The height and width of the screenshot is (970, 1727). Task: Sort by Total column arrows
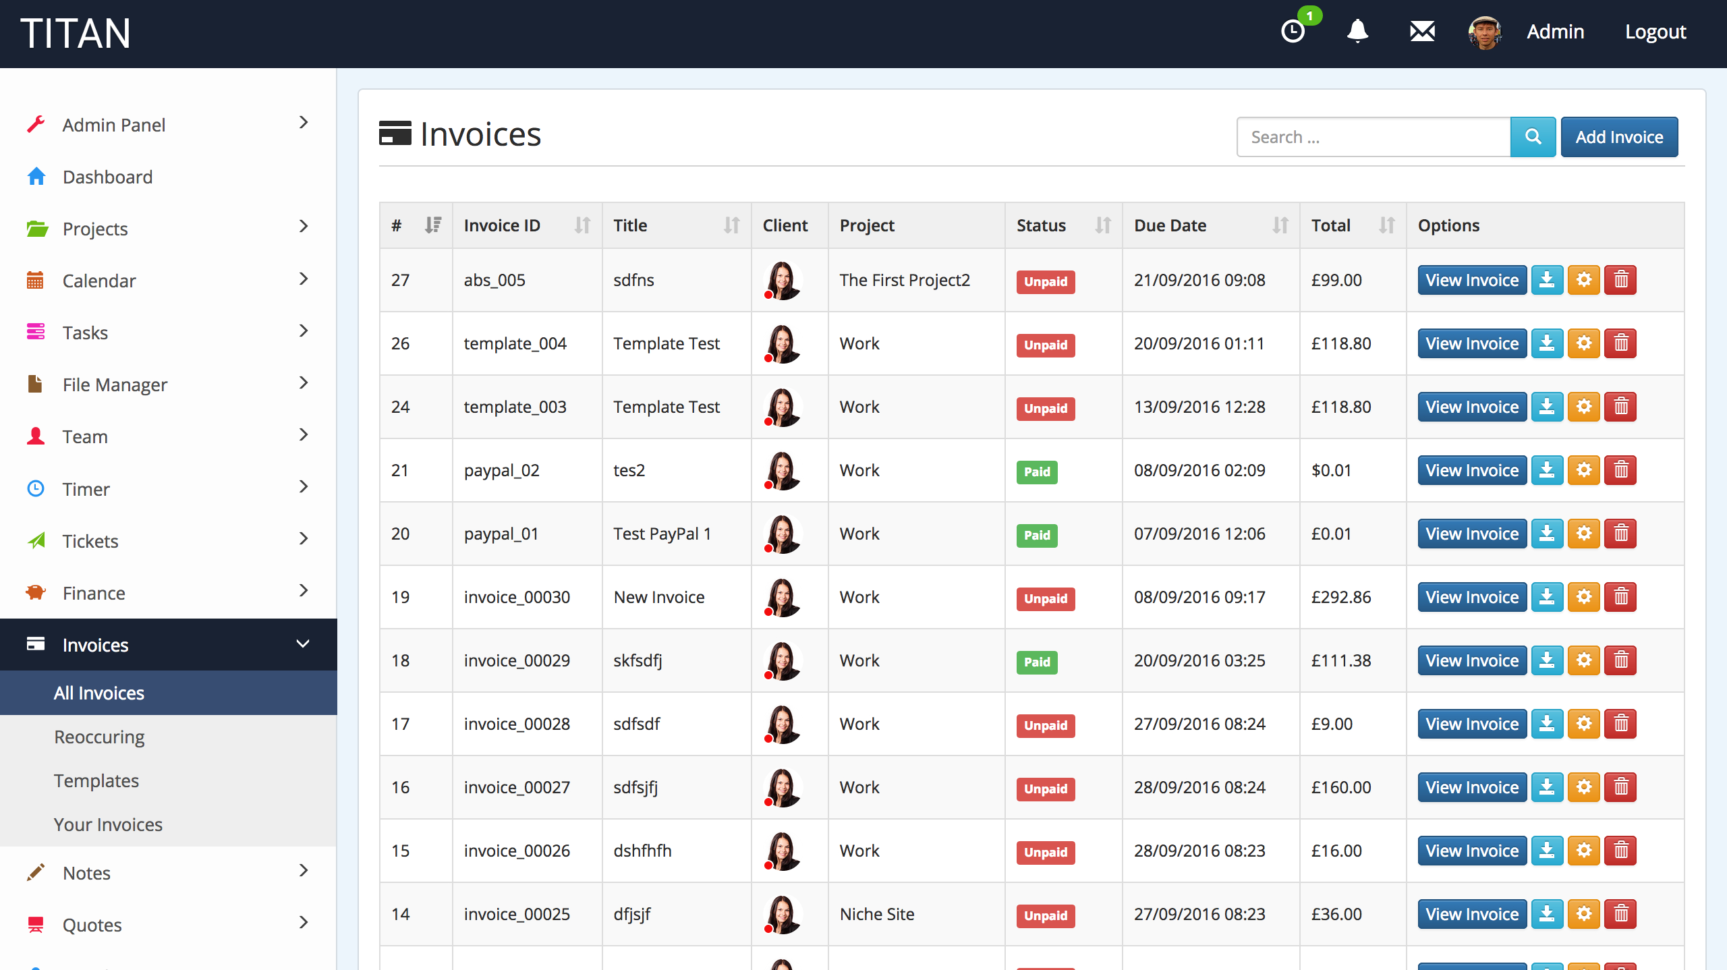(x=1387, y=225)
